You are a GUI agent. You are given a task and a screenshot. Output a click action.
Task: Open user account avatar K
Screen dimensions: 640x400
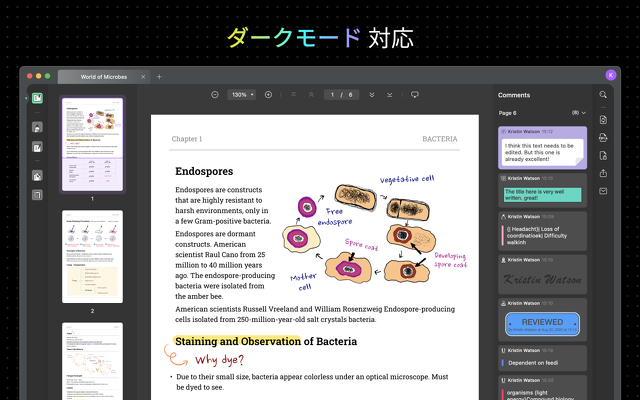[x=610, y=75]
